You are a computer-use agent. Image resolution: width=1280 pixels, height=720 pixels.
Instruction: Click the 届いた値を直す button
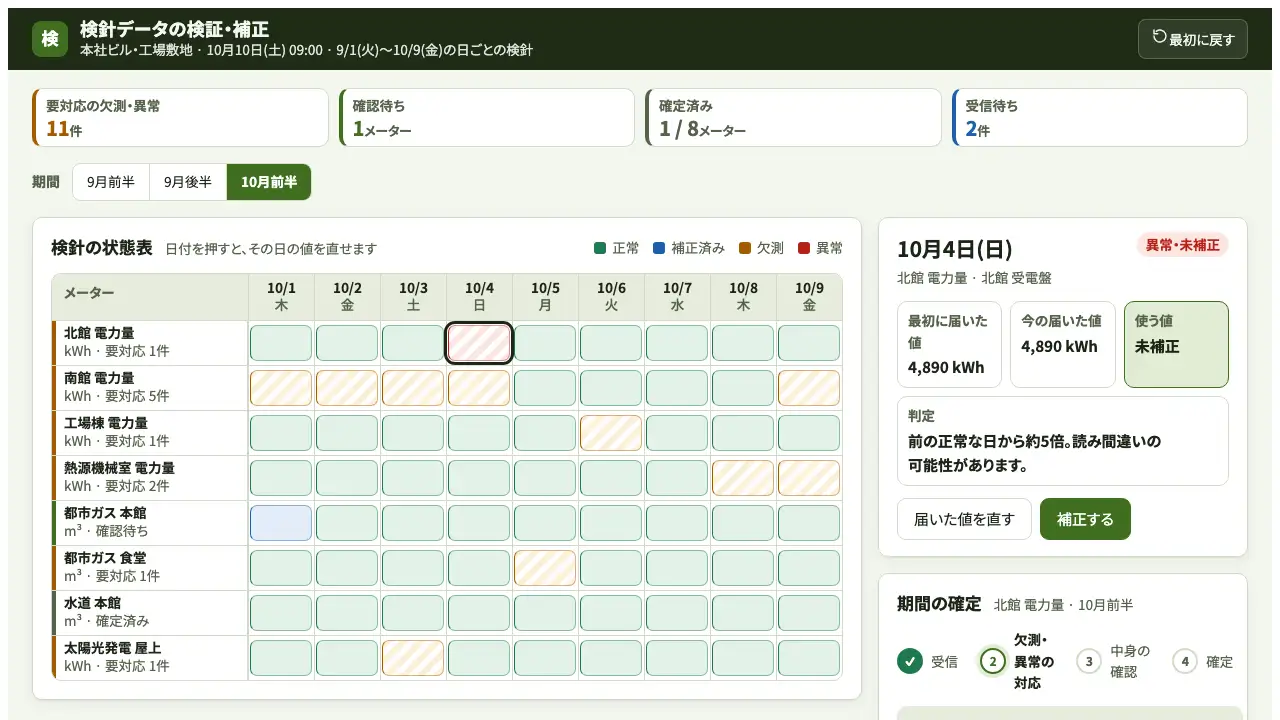[964, 519]
